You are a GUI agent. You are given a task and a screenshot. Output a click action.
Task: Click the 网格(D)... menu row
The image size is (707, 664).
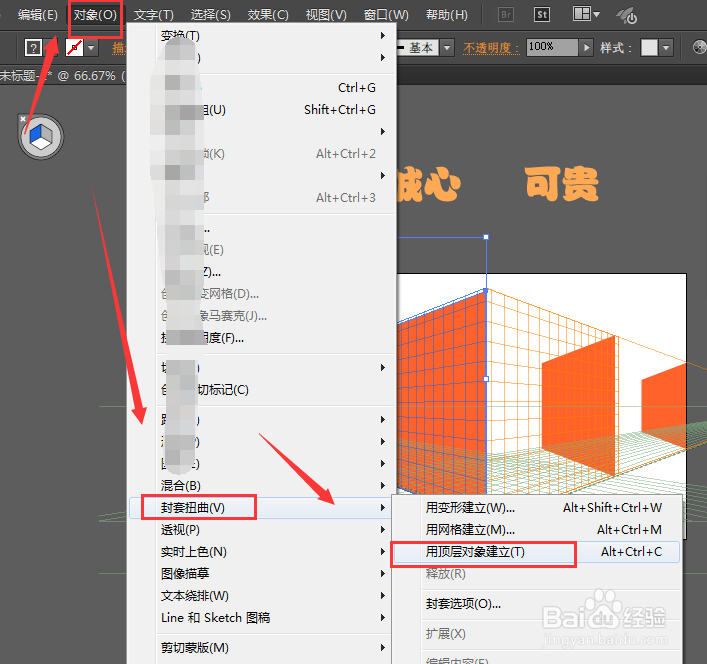(262, 294)
